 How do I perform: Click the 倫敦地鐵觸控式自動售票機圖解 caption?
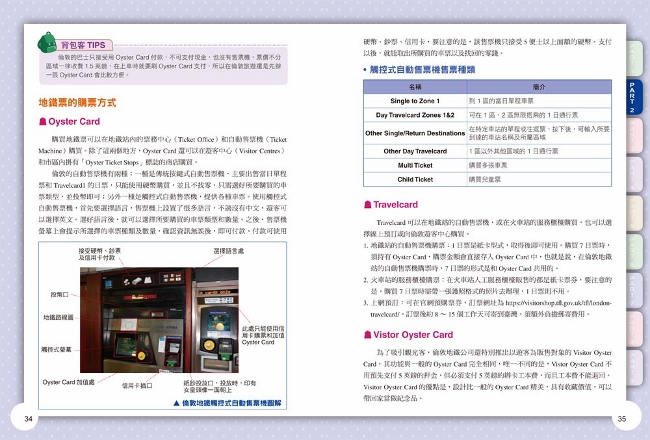[232, 403]
